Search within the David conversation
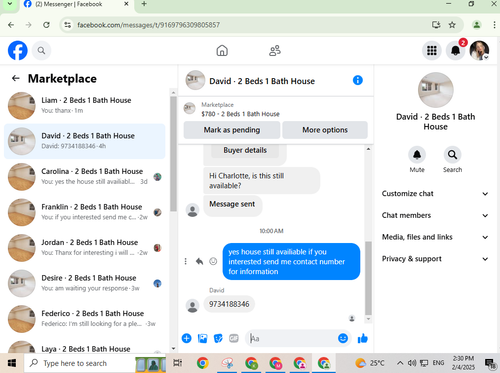The image size is (500, 373). tap(452, 155)
